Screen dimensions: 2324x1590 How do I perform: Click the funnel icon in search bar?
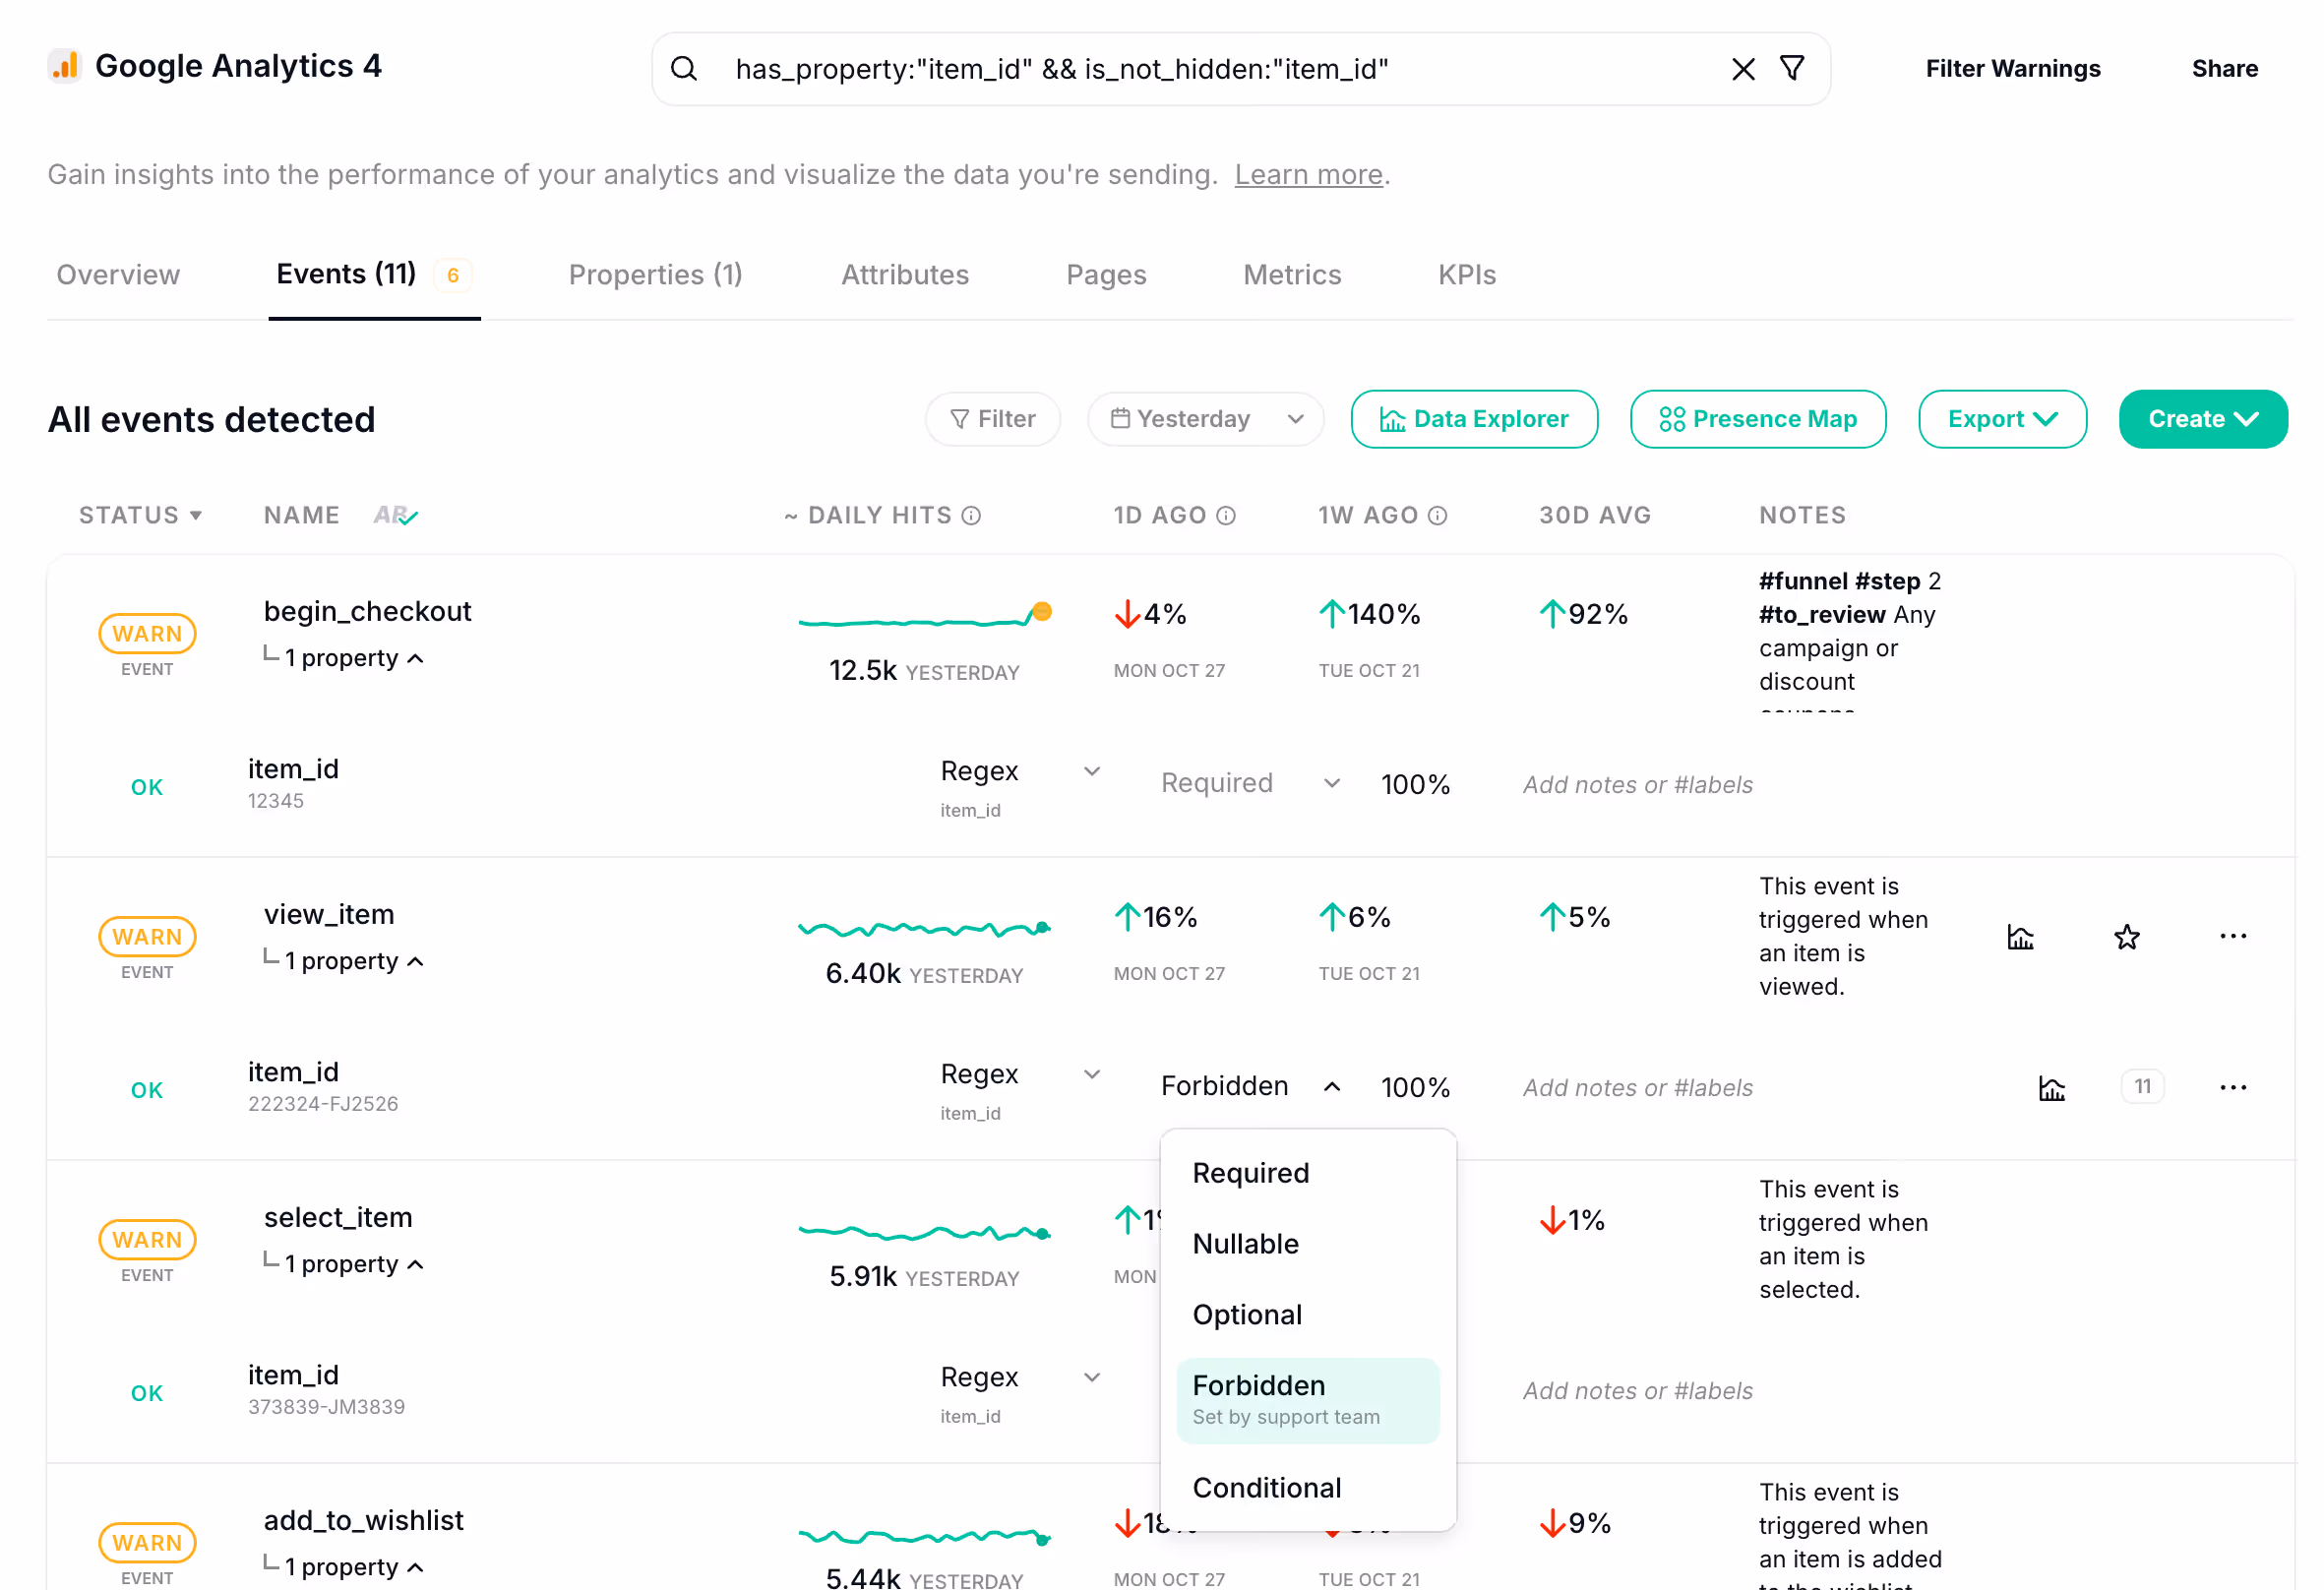tap(1792, 68)
